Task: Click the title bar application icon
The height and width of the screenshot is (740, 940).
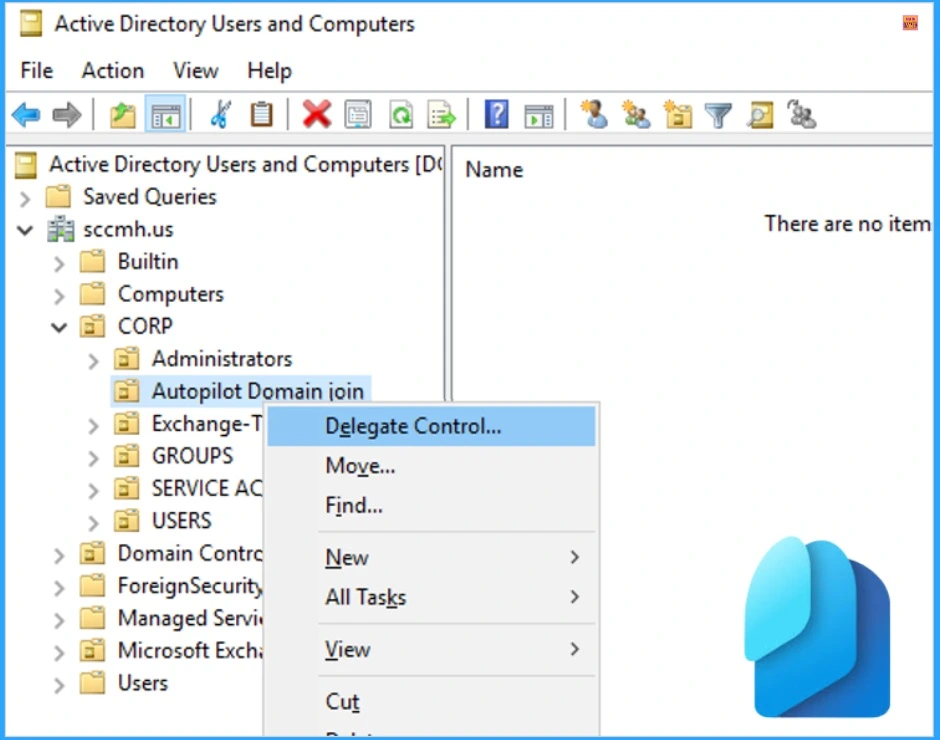Action: click(x=31, y=24)
